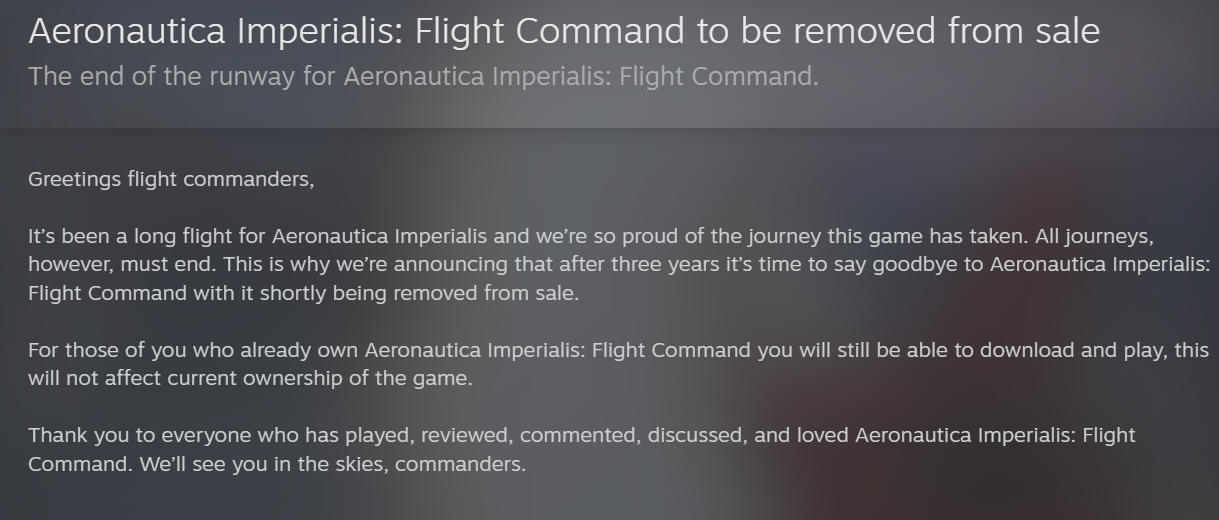Image resolution: width=1219 pixels, height=520 pixels.
Task: Select the subtitle starting "The end of the runway"
Action: pos(423,76)
